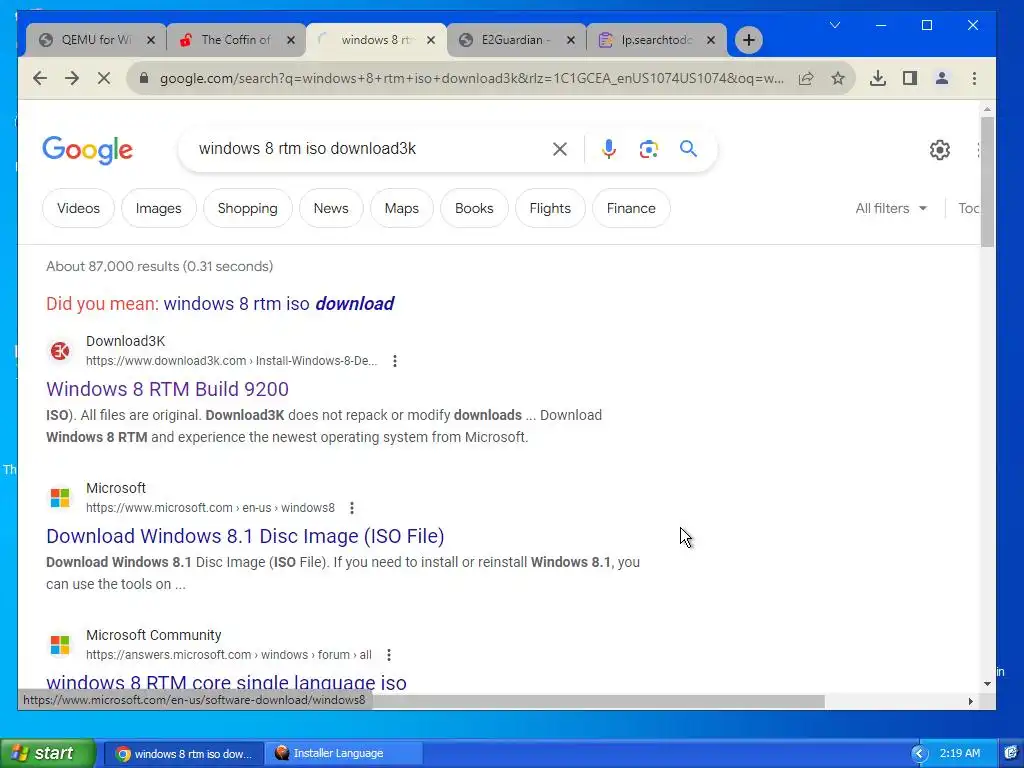The image size is (1024, 768).
Task: Close the E2Guardian tab
Action: (571, 40)
